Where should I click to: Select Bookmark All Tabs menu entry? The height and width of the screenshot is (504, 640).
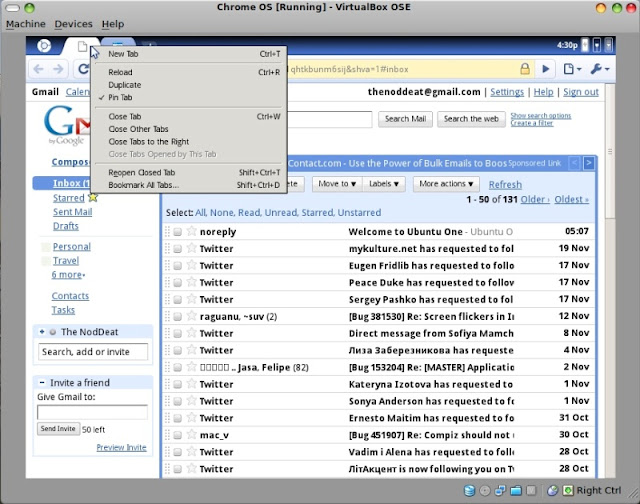[143, 185]
